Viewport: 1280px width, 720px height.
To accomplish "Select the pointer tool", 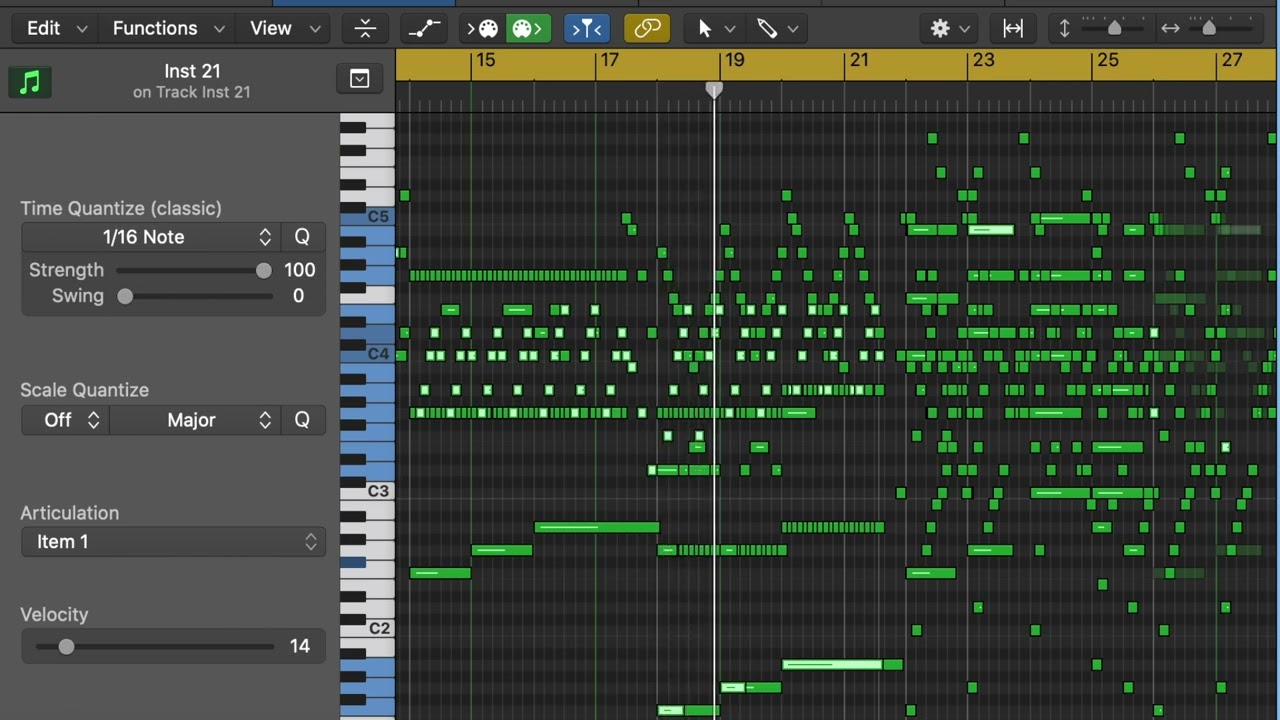I will click(705, 28).
